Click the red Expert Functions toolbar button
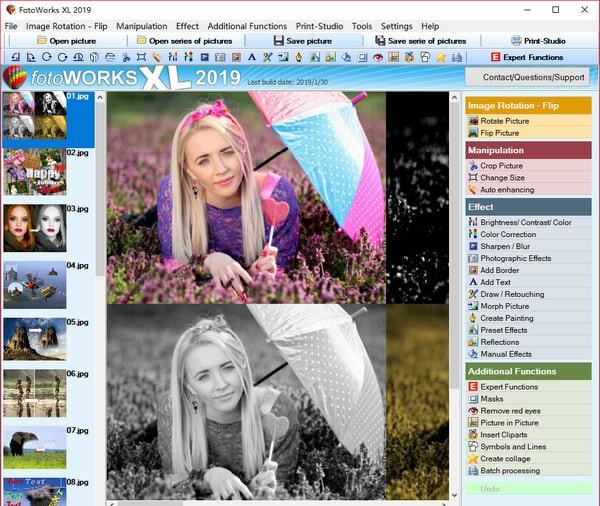Screen dimensions: 600x506 pos(528,57)
